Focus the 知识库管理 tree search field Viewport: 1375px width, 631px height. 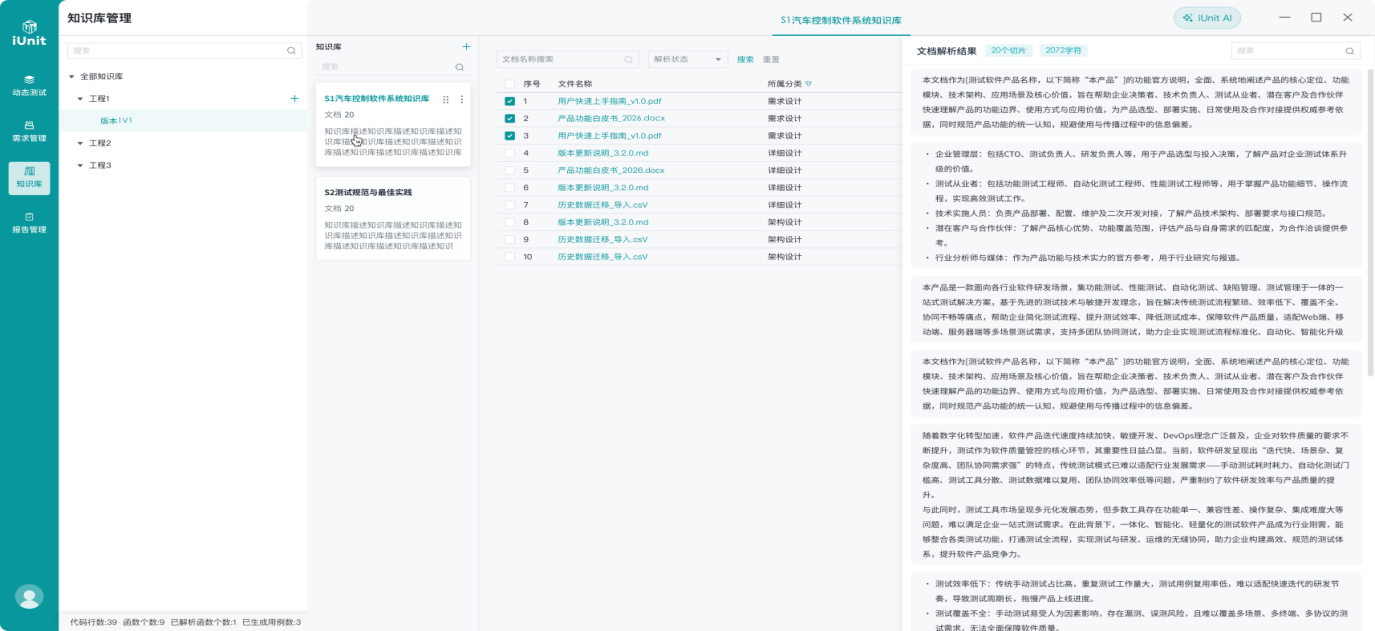pos(184,50)
